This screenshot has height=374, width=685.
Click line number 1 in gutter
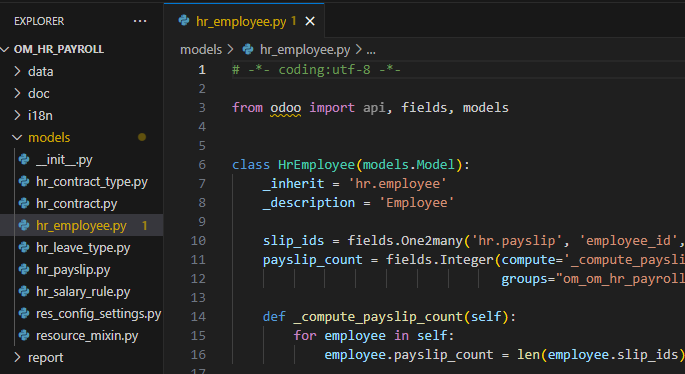[202, 70]
